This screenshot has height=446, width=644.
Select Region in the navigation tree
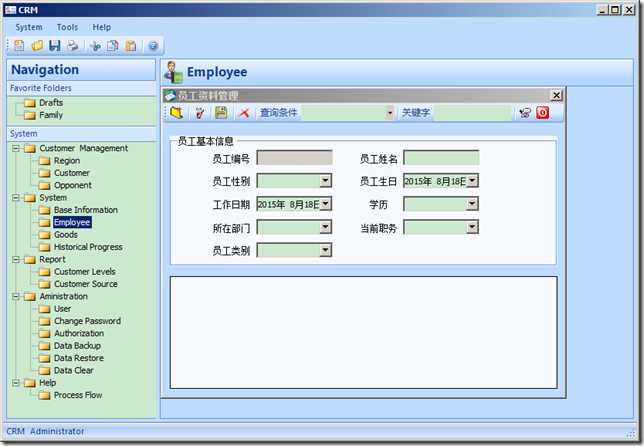tap(67, 161)
